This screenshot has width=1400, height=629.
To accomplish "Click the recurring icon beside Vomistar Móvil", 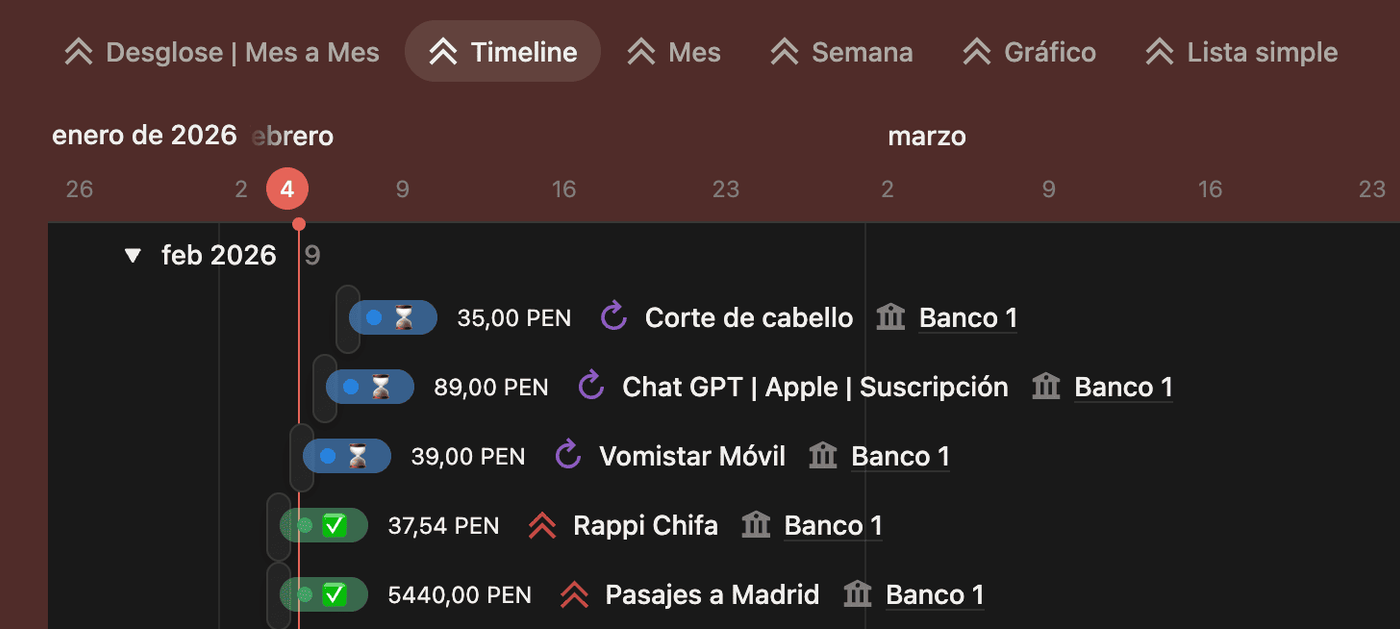I will pyautogui.click(x=568, y=456).
